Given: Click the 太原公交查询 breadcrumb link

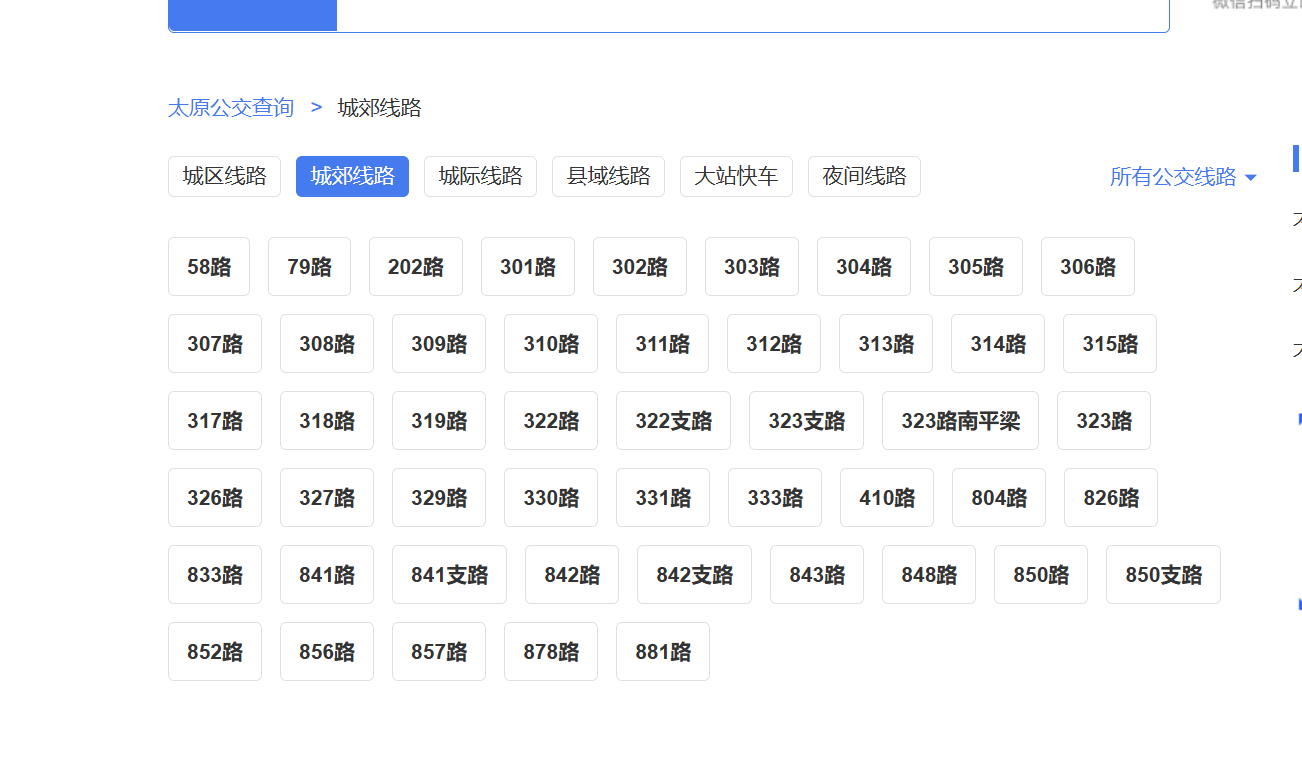Looking at the screenshot, I should pyautogui.click(x=231, y=108).
